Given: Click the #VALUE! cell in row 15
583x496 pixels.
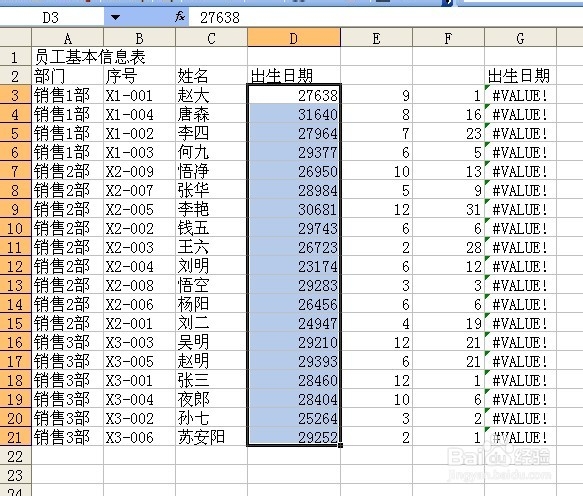Looking at the screenshot, I should click(521, 323).
